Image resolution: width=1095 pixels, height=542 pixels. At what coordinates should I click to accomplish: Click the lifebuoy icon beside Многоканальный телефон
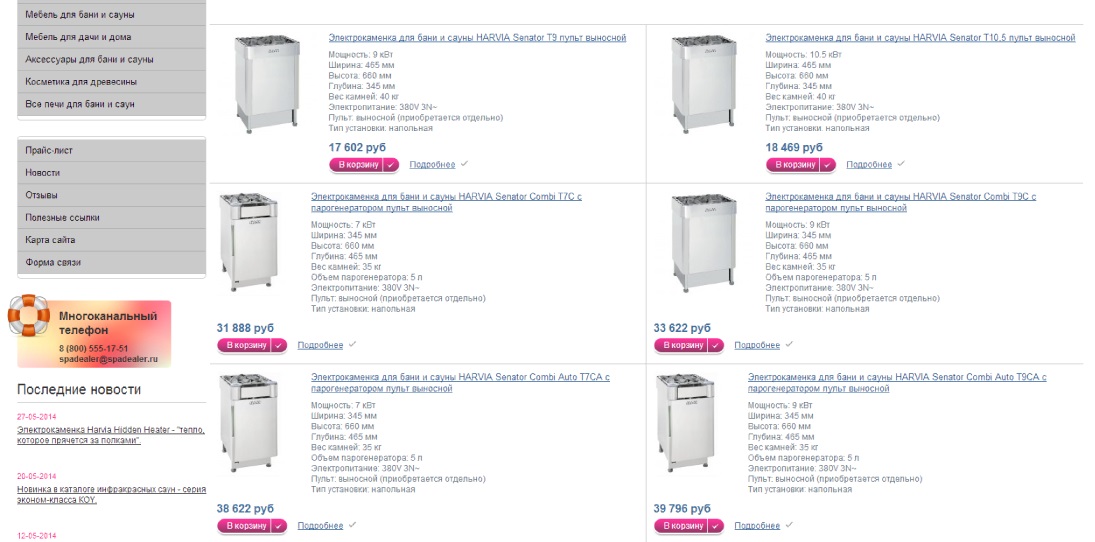(29, 316)
